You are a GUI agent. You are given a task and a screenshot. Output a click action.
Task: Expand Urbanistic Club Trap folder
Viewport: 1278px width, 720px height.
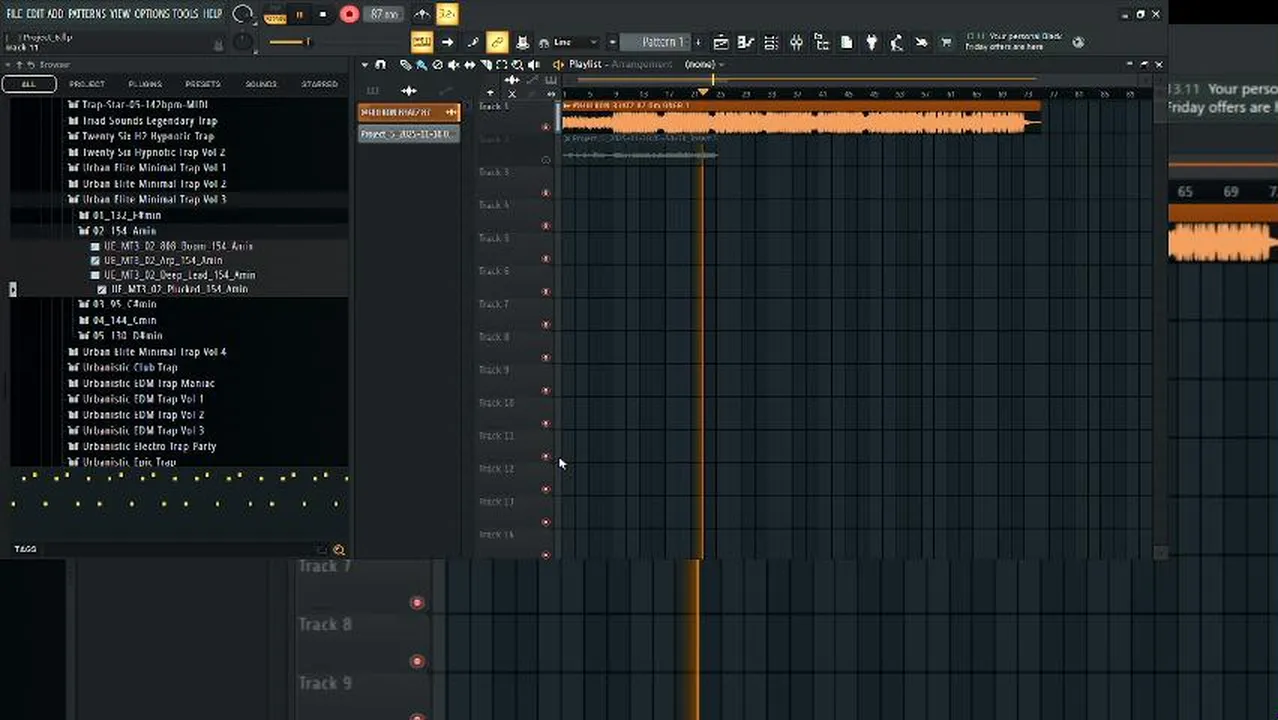(x=123, y=367)
